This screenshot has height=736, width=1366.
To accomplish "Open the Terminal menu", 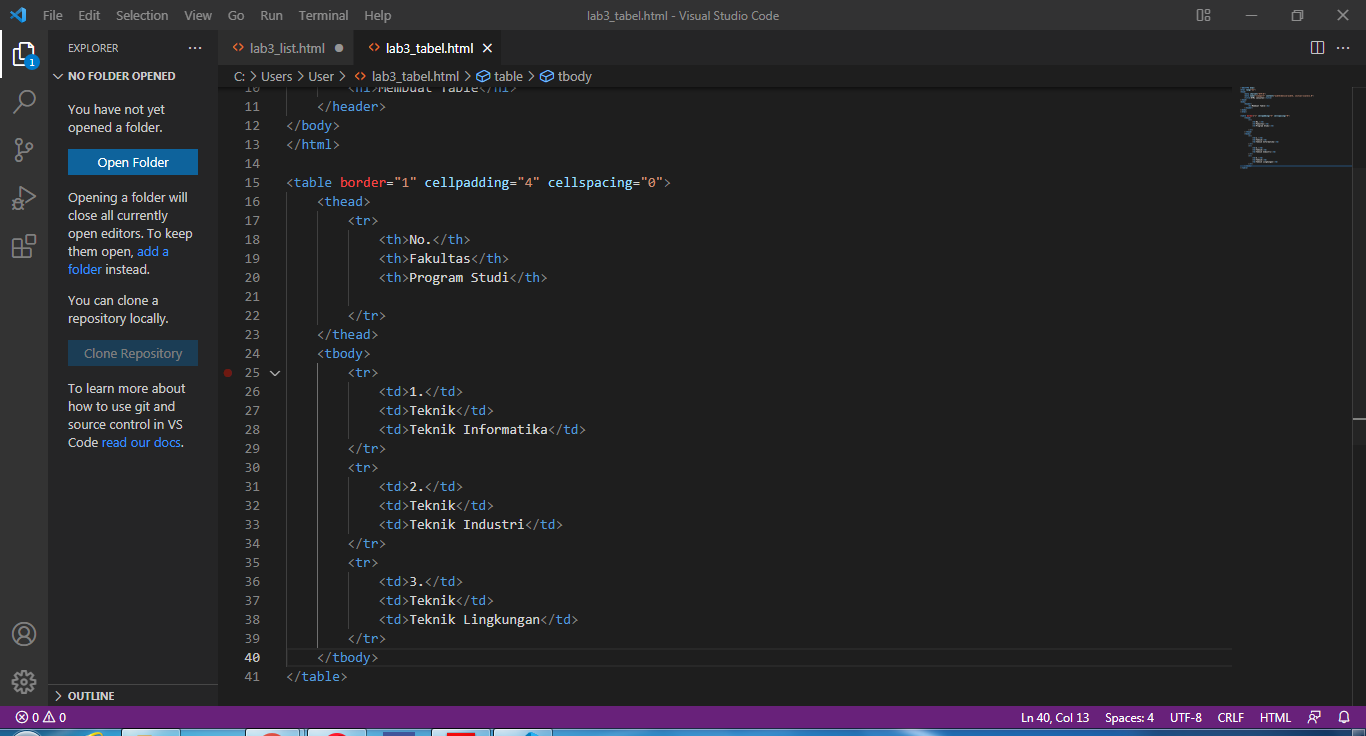I will pyautogui.click(x=322, y=15).
